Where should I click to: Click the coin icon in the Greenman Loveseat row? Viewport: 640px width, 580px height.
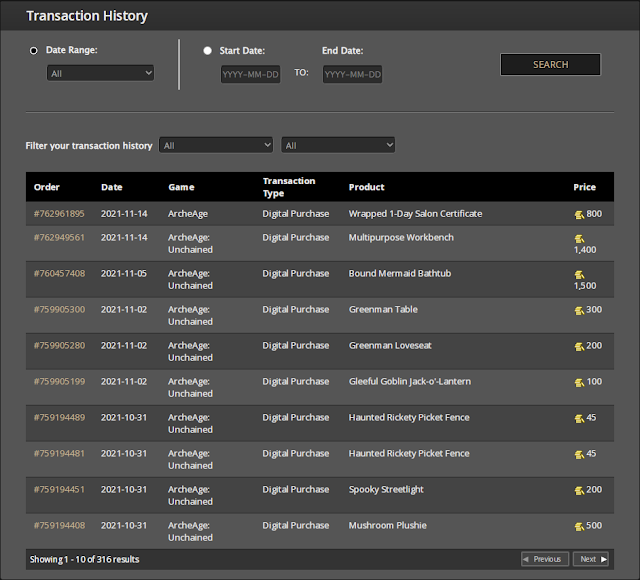tap(579, 346)
